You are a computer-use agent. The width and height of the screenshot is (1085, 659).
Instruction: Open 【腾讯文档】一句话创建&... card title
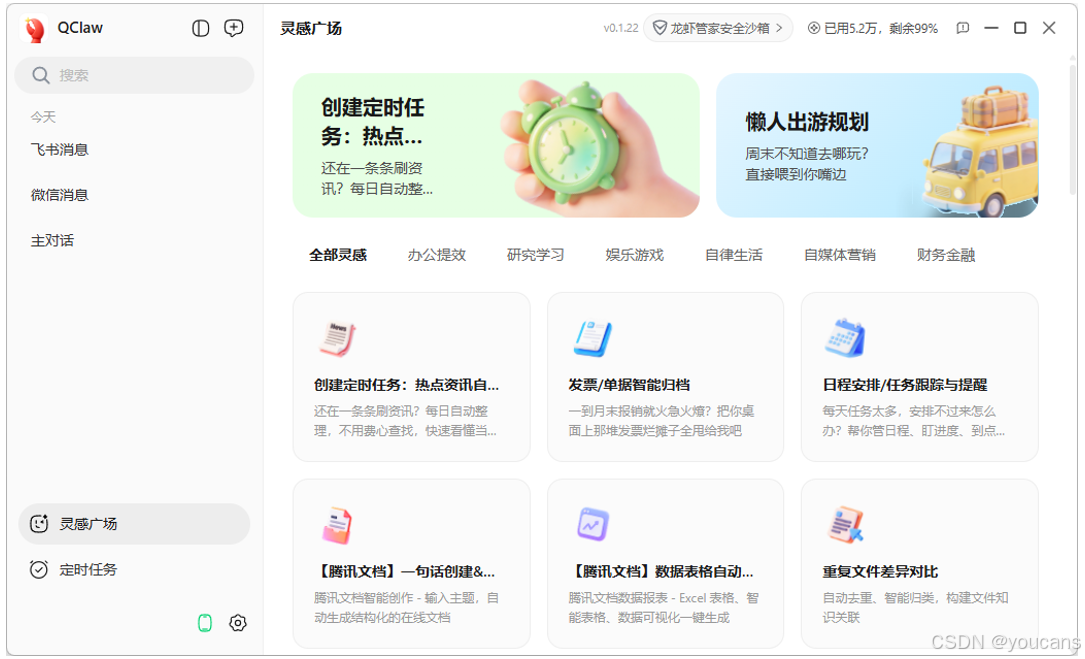(405, 572)
